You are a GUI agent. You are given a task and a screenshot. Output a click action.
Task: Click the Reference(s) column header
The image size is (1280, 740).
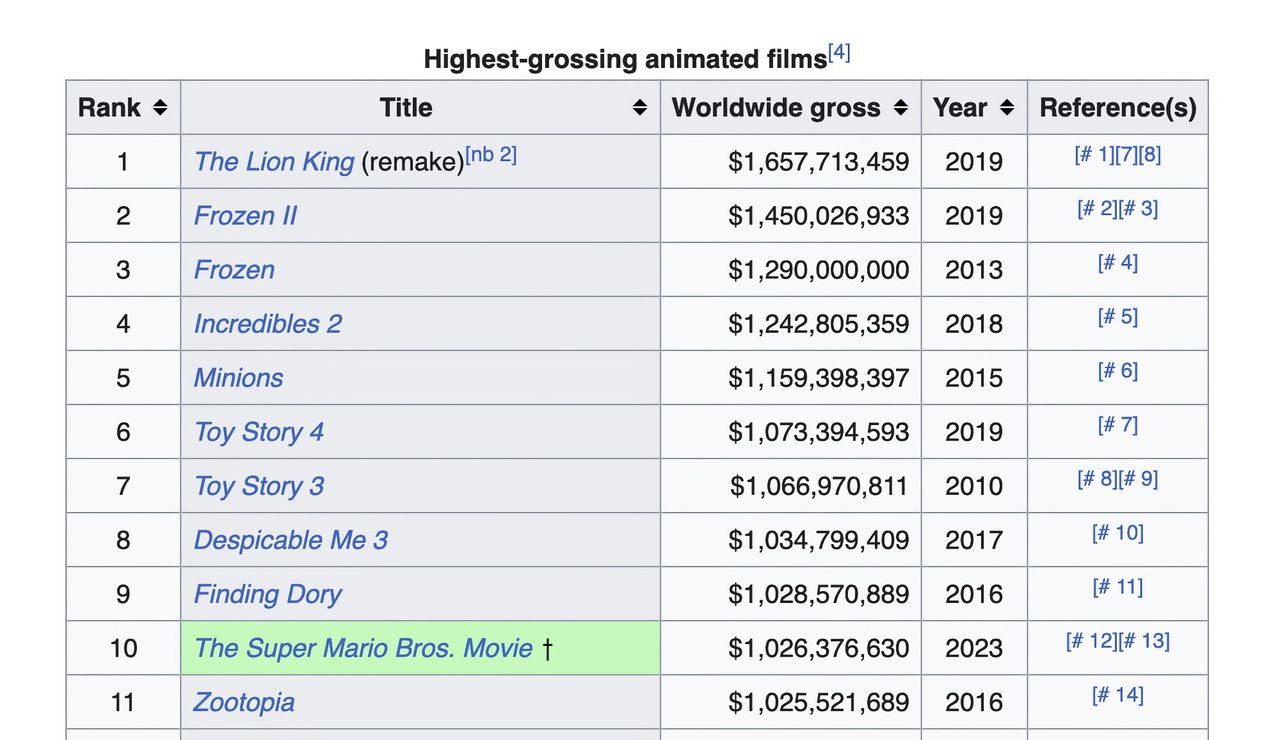point(1117,108)
